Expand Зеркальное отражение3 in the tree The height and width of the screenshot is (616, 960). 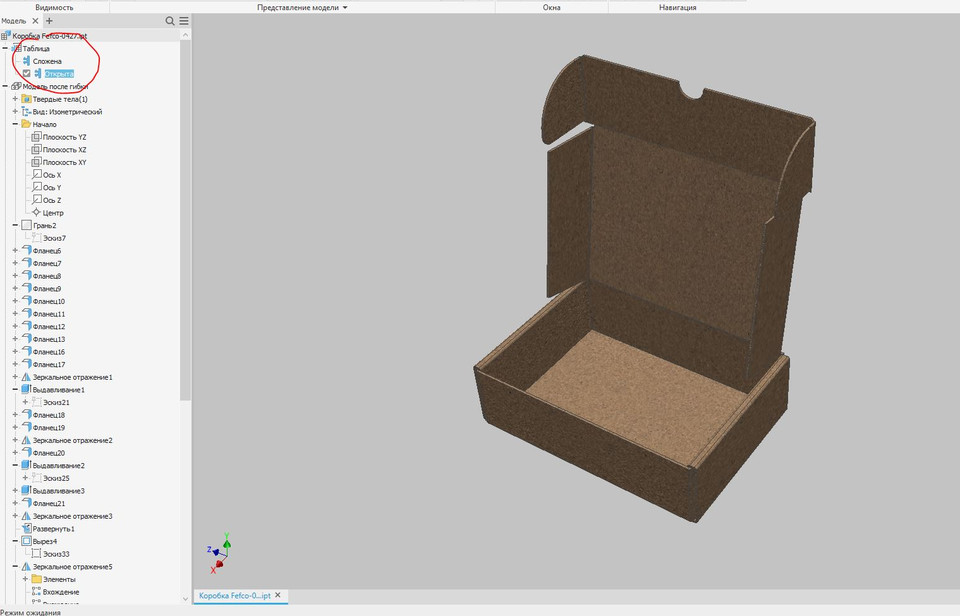pyautogui.click(x=14, y=515)
